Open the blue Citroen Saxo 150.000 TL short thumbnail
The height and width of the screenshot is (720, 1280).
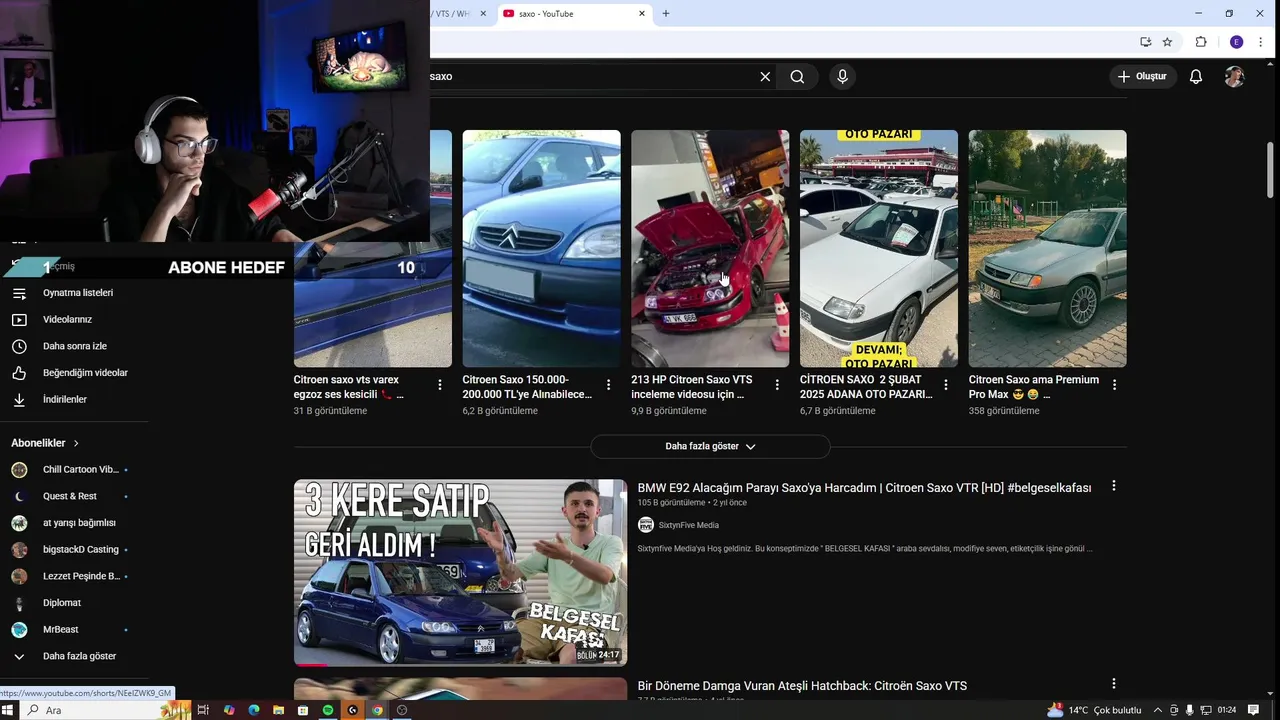(541, 248)
